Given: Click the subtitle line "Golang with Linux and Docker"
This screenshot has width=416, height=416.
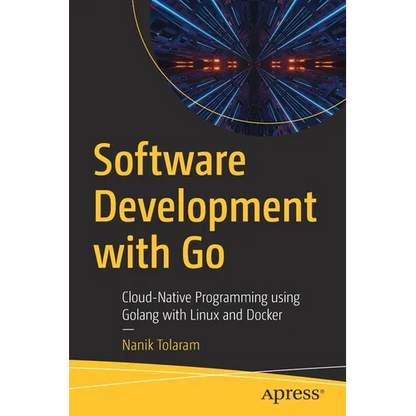Looking at the screenshot, I should pyautogui.click(x=202, y=315).
